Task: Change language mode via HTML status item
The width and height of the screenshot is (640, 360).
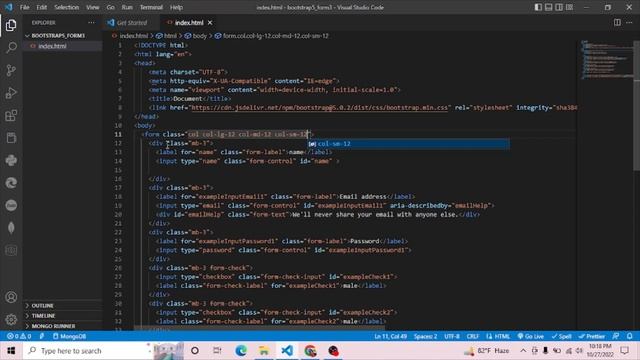Action: pyautogui.click(x=498, y=336)
